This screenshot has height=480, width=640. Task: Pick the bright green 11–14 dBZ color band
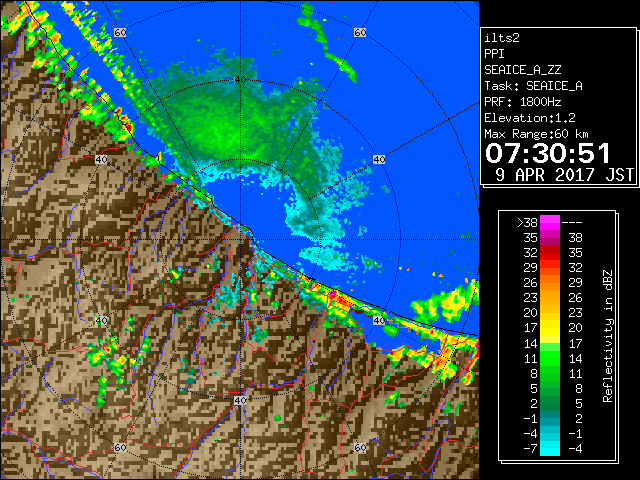click(550, 358)
